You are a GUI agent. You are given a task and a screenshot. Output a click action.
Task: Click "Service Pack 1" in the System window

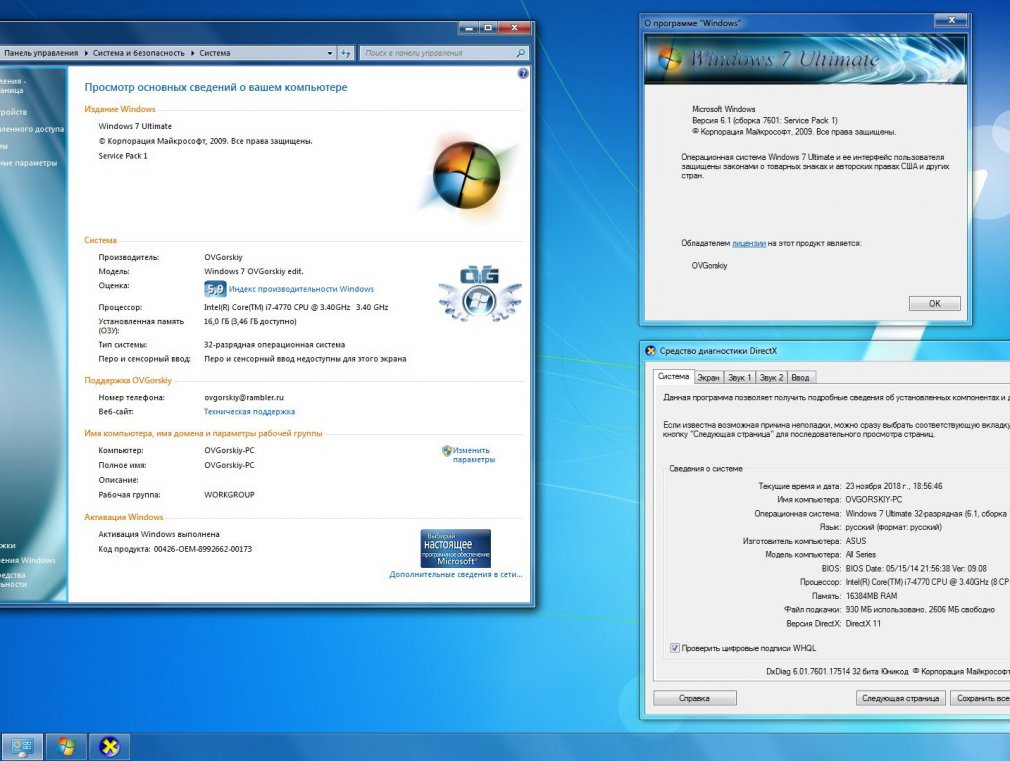pyautogui.click(x=123, y=156)
